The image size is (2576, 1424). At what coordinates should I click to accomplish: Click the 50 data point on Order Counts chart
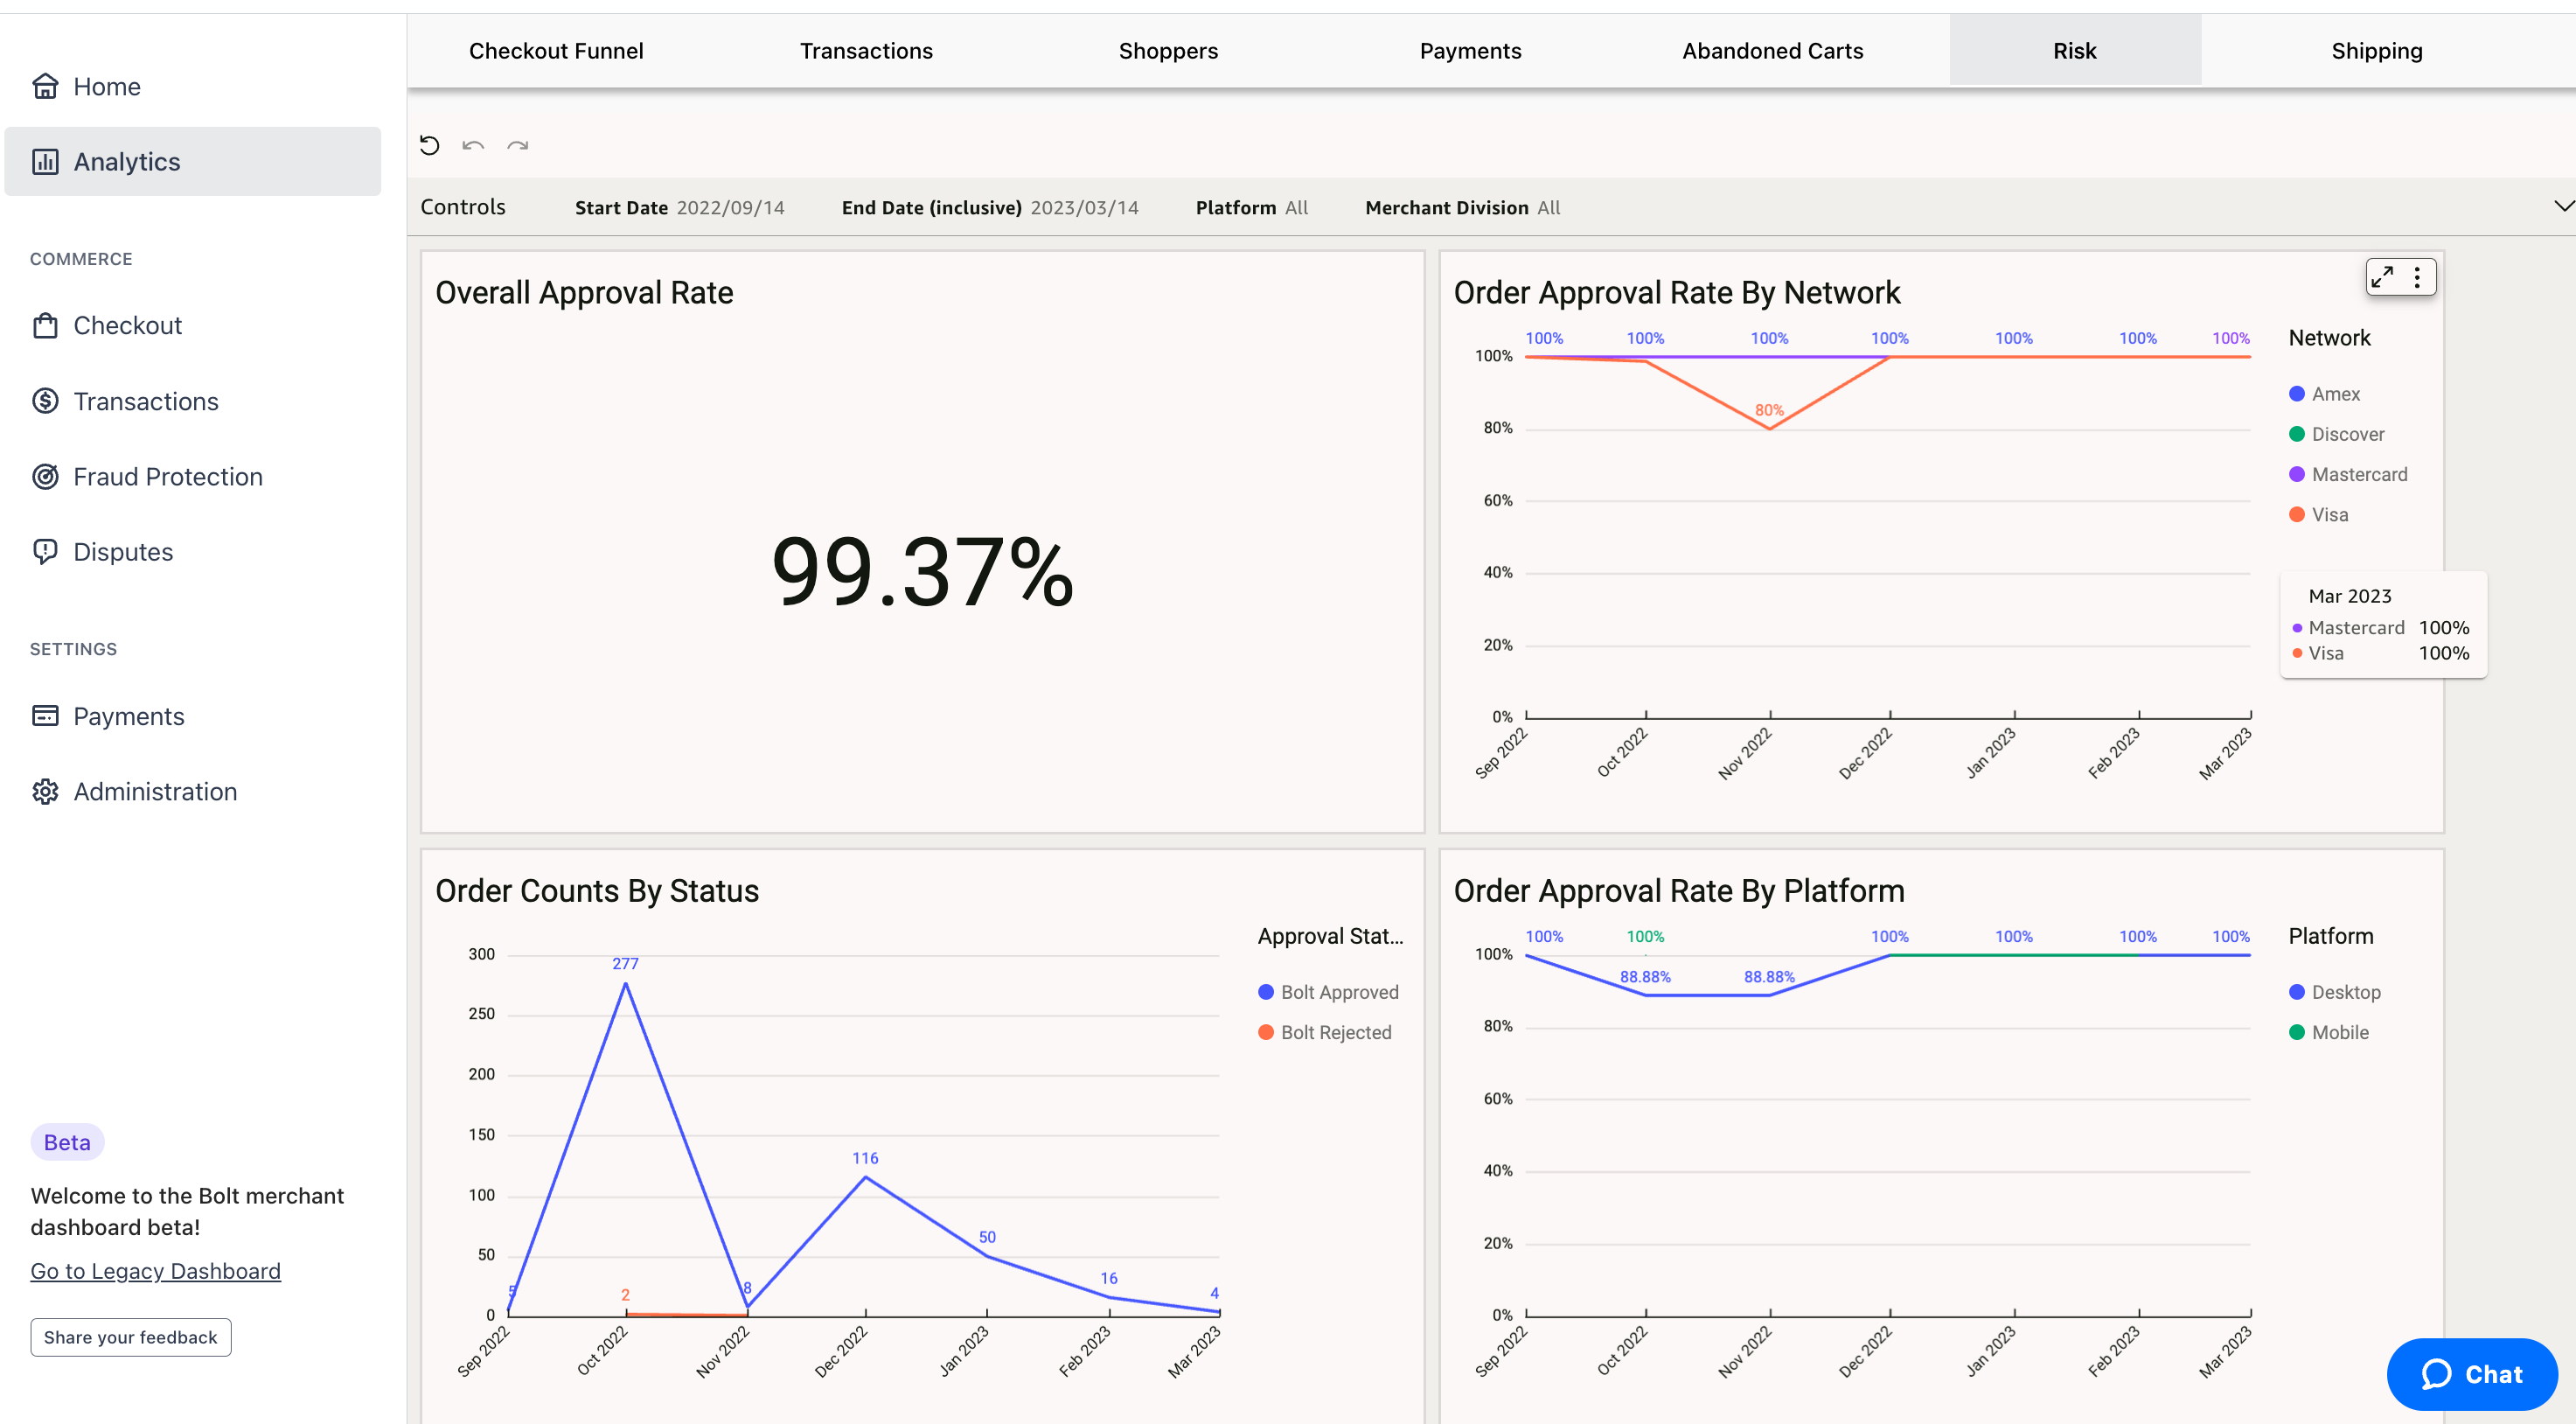pos(987,1256)
